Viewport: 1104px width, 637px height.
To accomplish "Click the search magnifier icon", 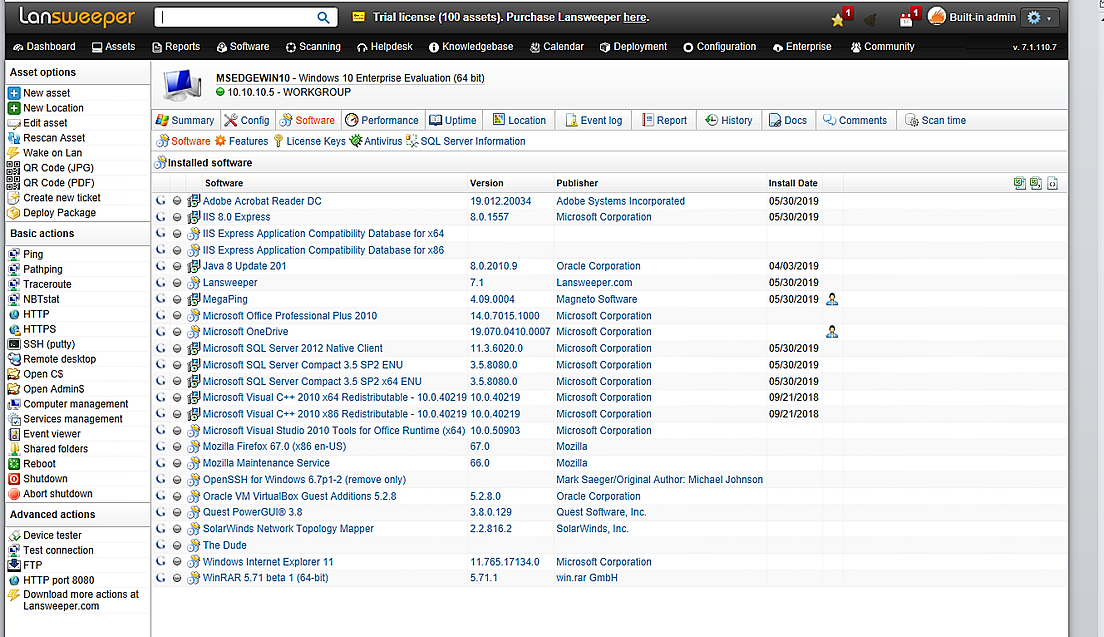I will tap(321, 17).
